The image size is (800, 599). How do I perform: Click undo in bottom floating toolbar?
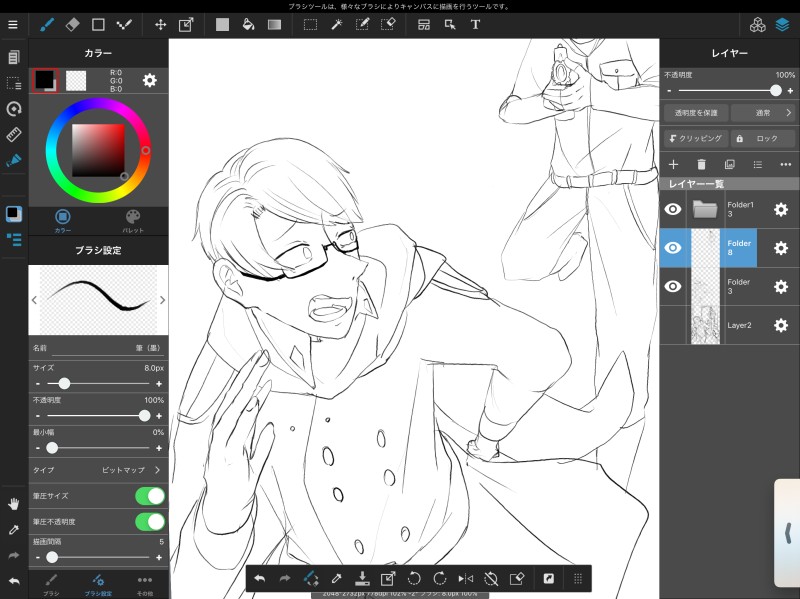(x=260, y=579)
